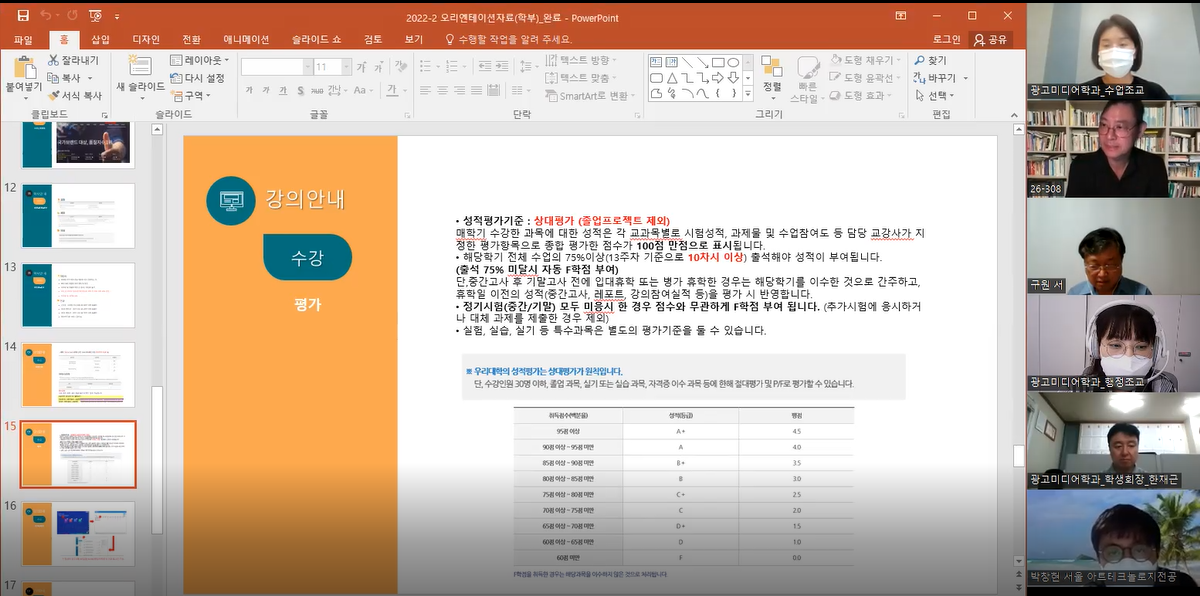Click 로그인 to sign in

(x=947, y=40)
